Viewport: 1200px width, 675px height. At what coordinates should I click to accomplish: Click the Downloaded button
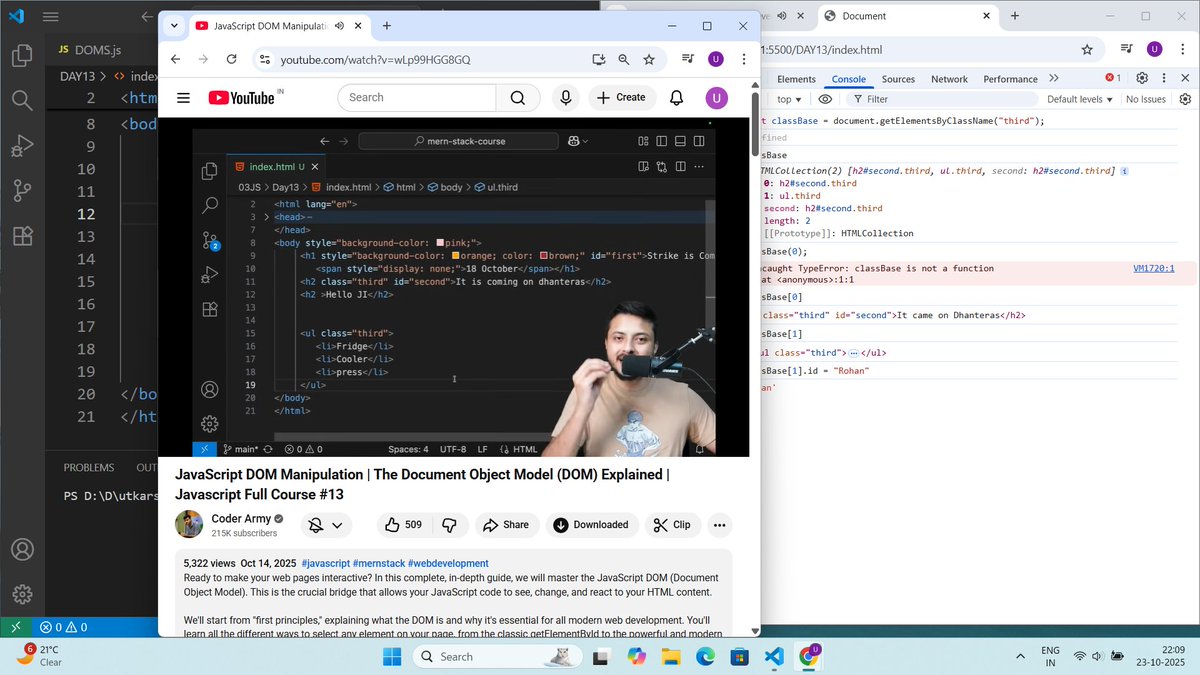coord(590,524)
